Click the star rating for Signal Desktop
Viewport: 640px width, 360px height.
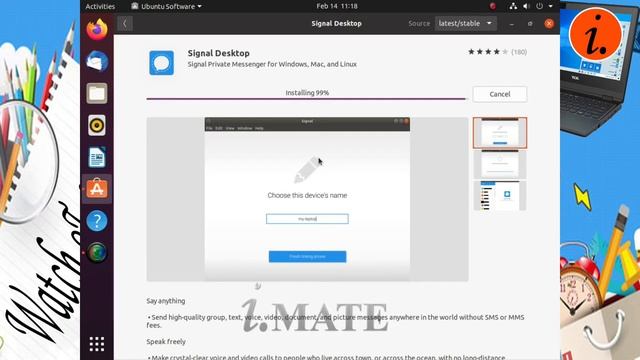(x=488, y=52)
